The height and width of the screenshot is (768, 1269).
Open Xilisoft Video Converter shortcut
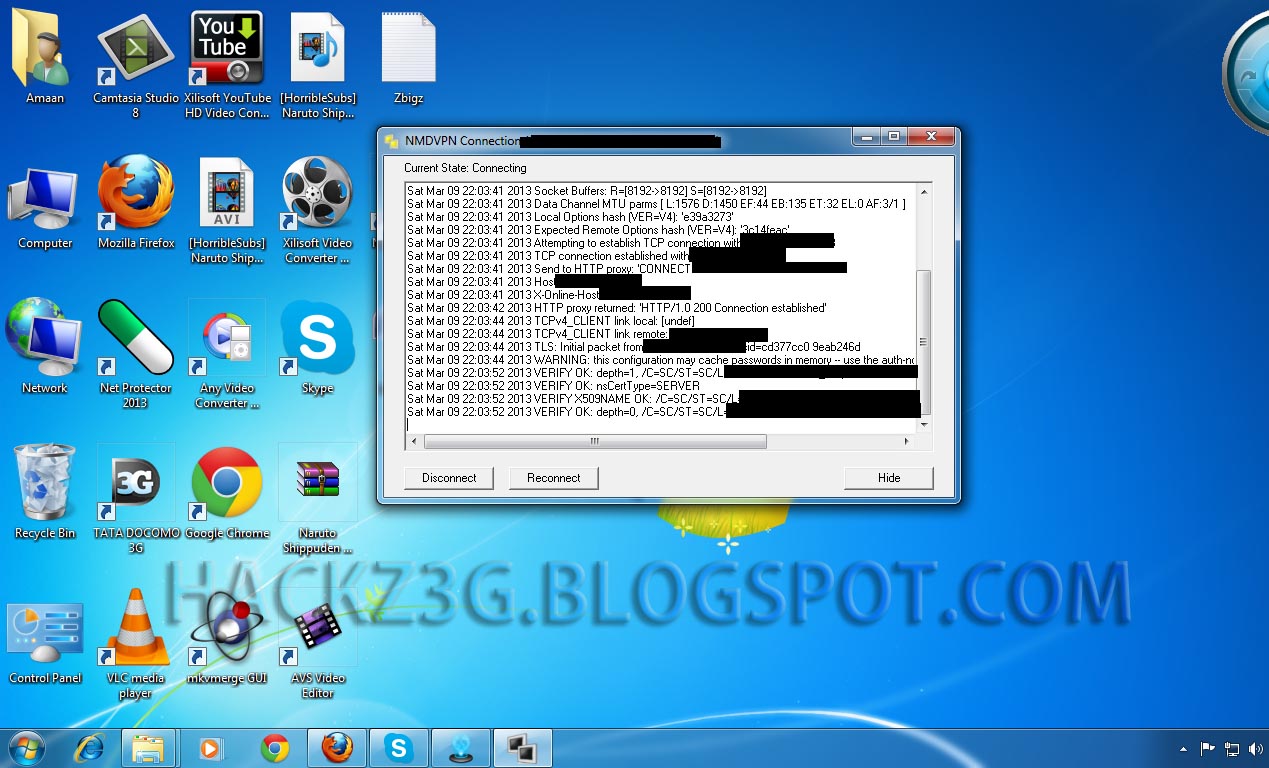point(318,210)
